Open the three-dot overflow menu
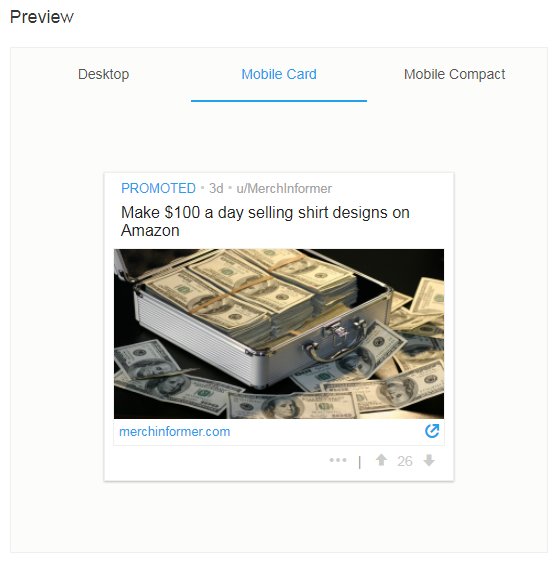 (x=338, y=460)
